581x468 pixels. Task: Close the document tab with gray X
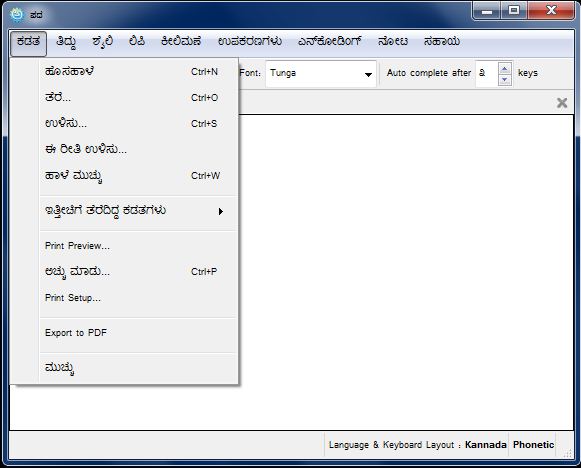point(562,103)
